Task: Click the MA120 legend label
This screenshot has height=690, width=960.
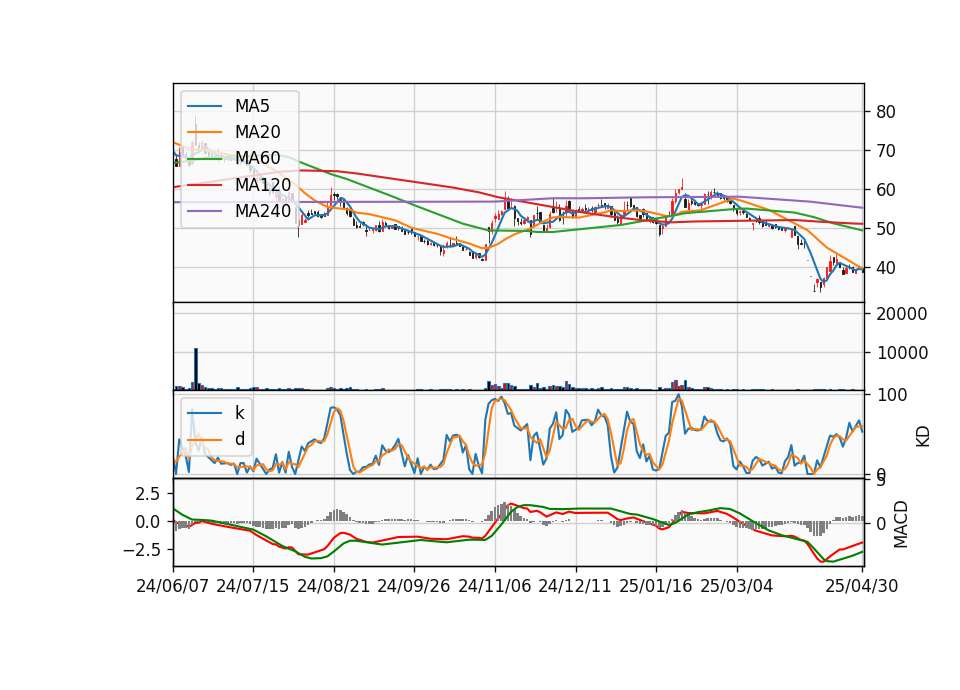Action: [x=263, y=184]
